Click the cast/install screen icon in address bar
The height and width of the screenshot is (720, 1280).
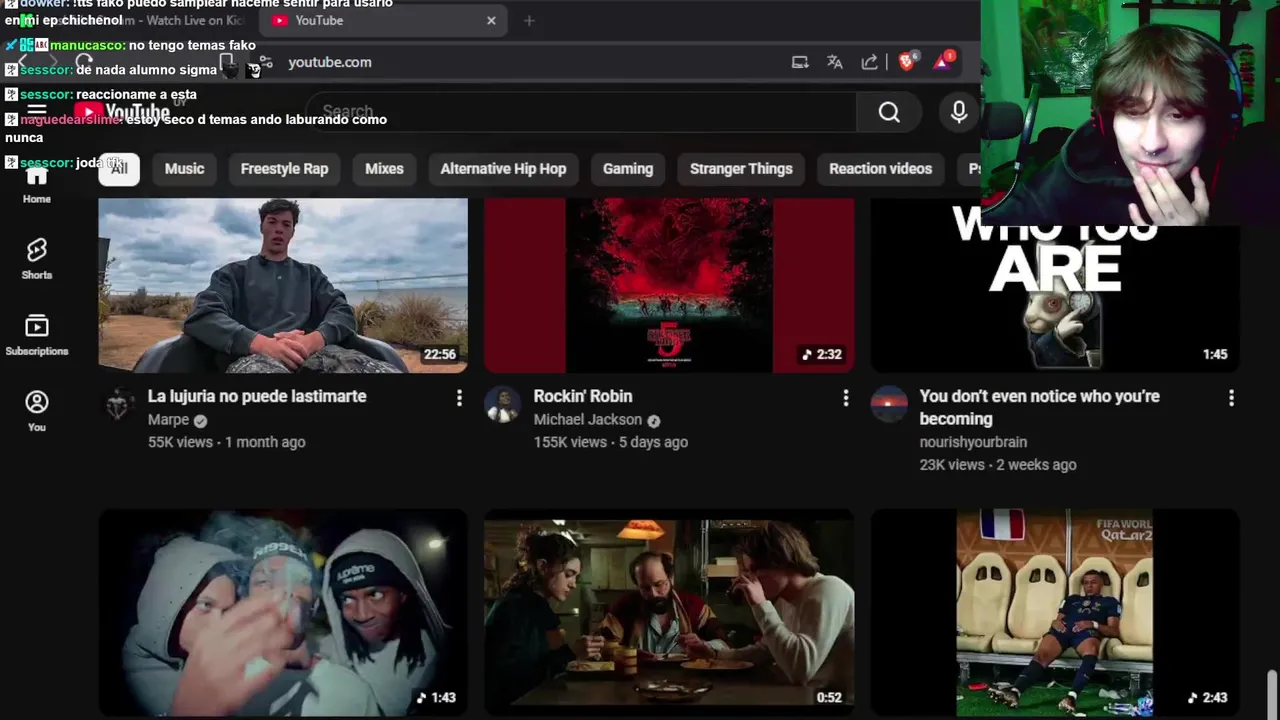pos(800,62)
